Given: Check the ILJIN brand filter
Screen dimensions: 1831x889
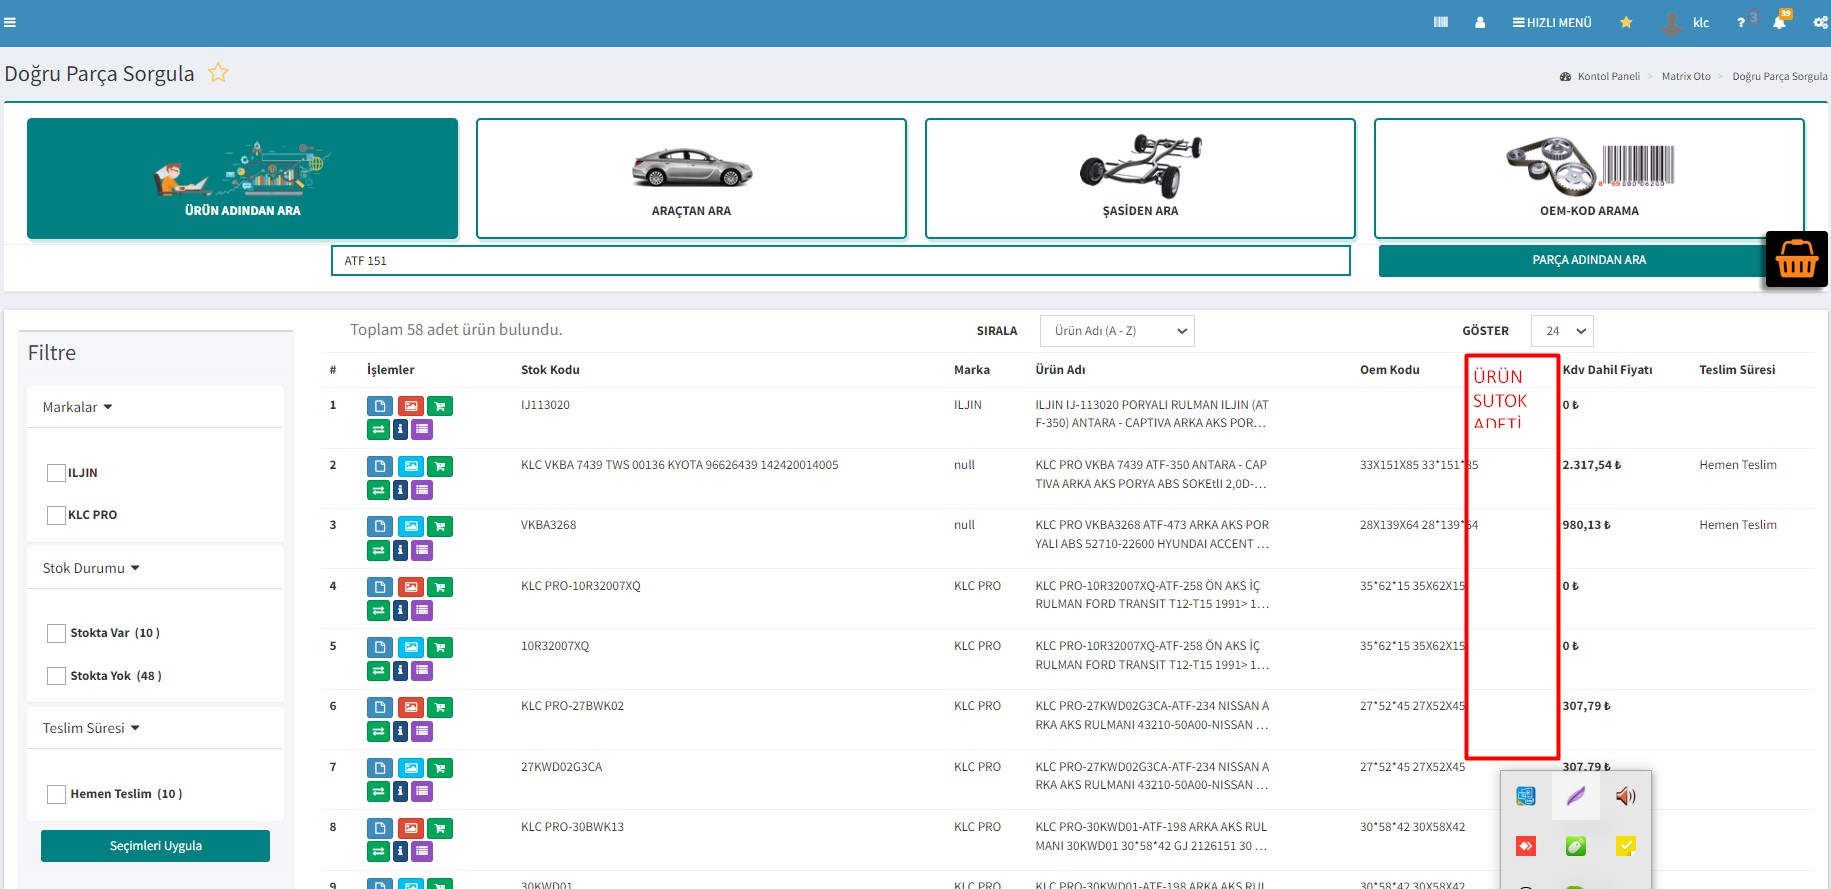Looking at the screenshot, I should tap(57, 473).
